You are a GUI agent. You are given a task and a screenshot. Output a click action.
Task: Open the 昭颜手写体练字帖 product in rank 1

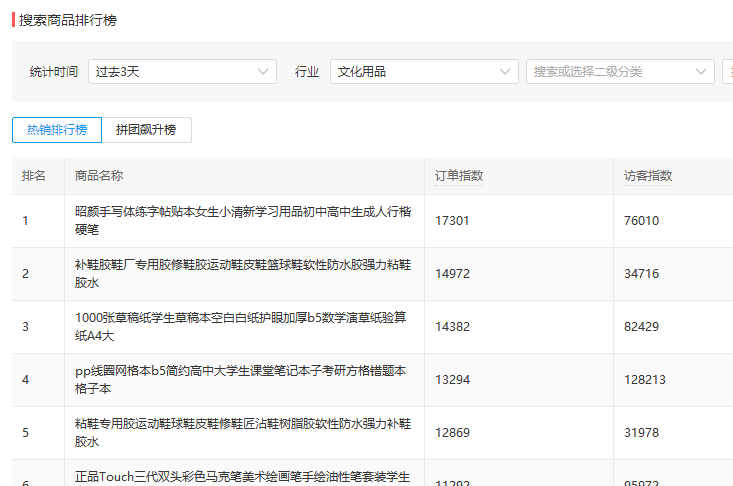(243, 221)
